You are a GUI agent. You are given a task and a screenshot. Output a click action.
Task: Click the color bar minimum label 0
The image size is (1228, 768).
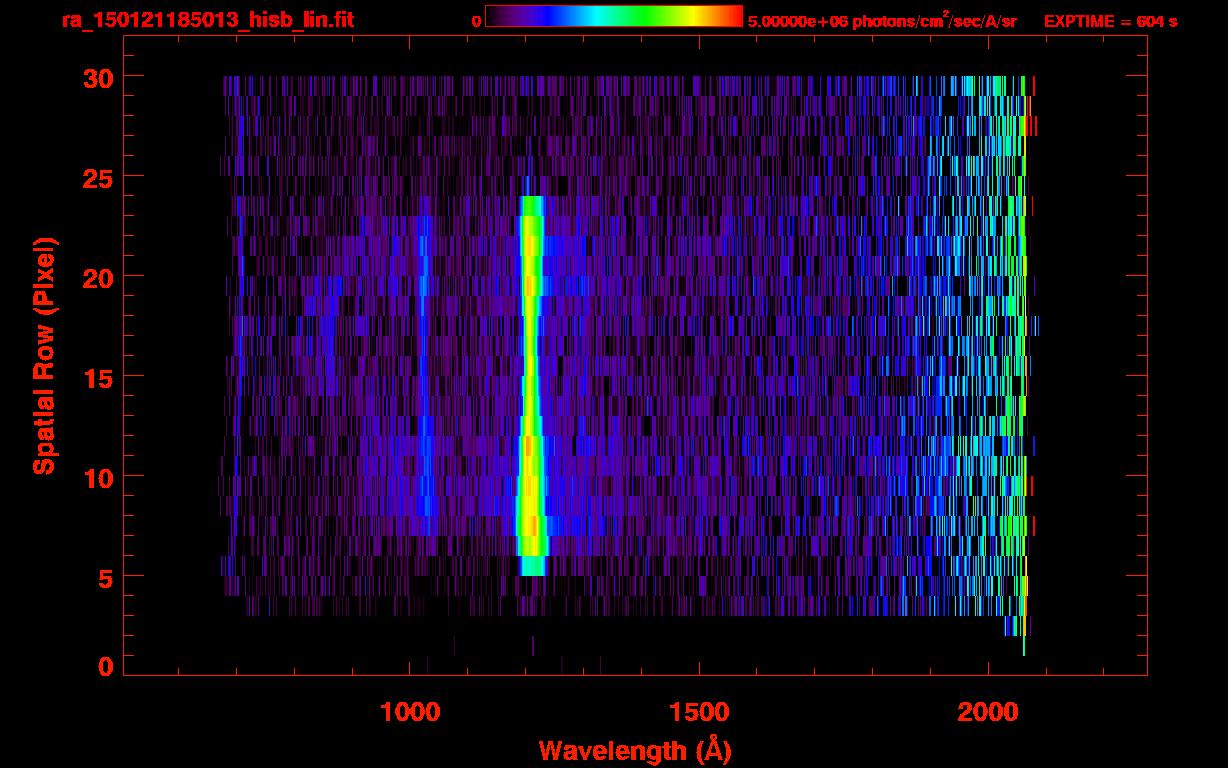pyautogui.click(x=476, y=21)
